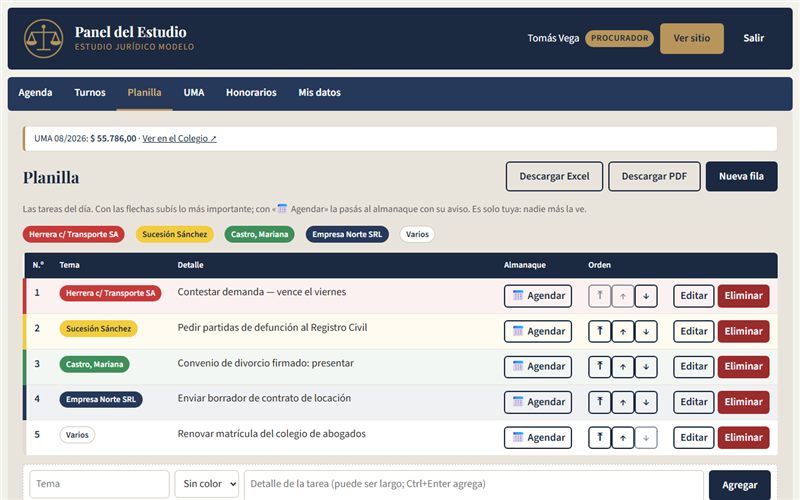This screenshot has width=800, height=500.
Task: Click the scales of justice logo
Action: pos(43,38)
